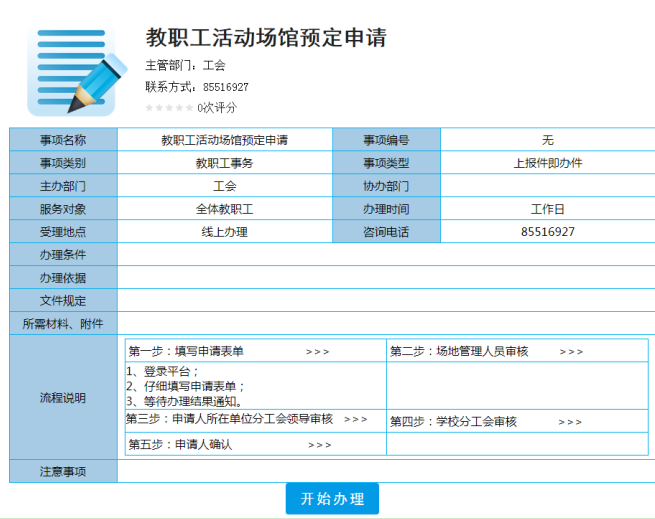Expand 第三步 分工会领导审核 arrows
The image size is (655, 519).
pos(355,419)
